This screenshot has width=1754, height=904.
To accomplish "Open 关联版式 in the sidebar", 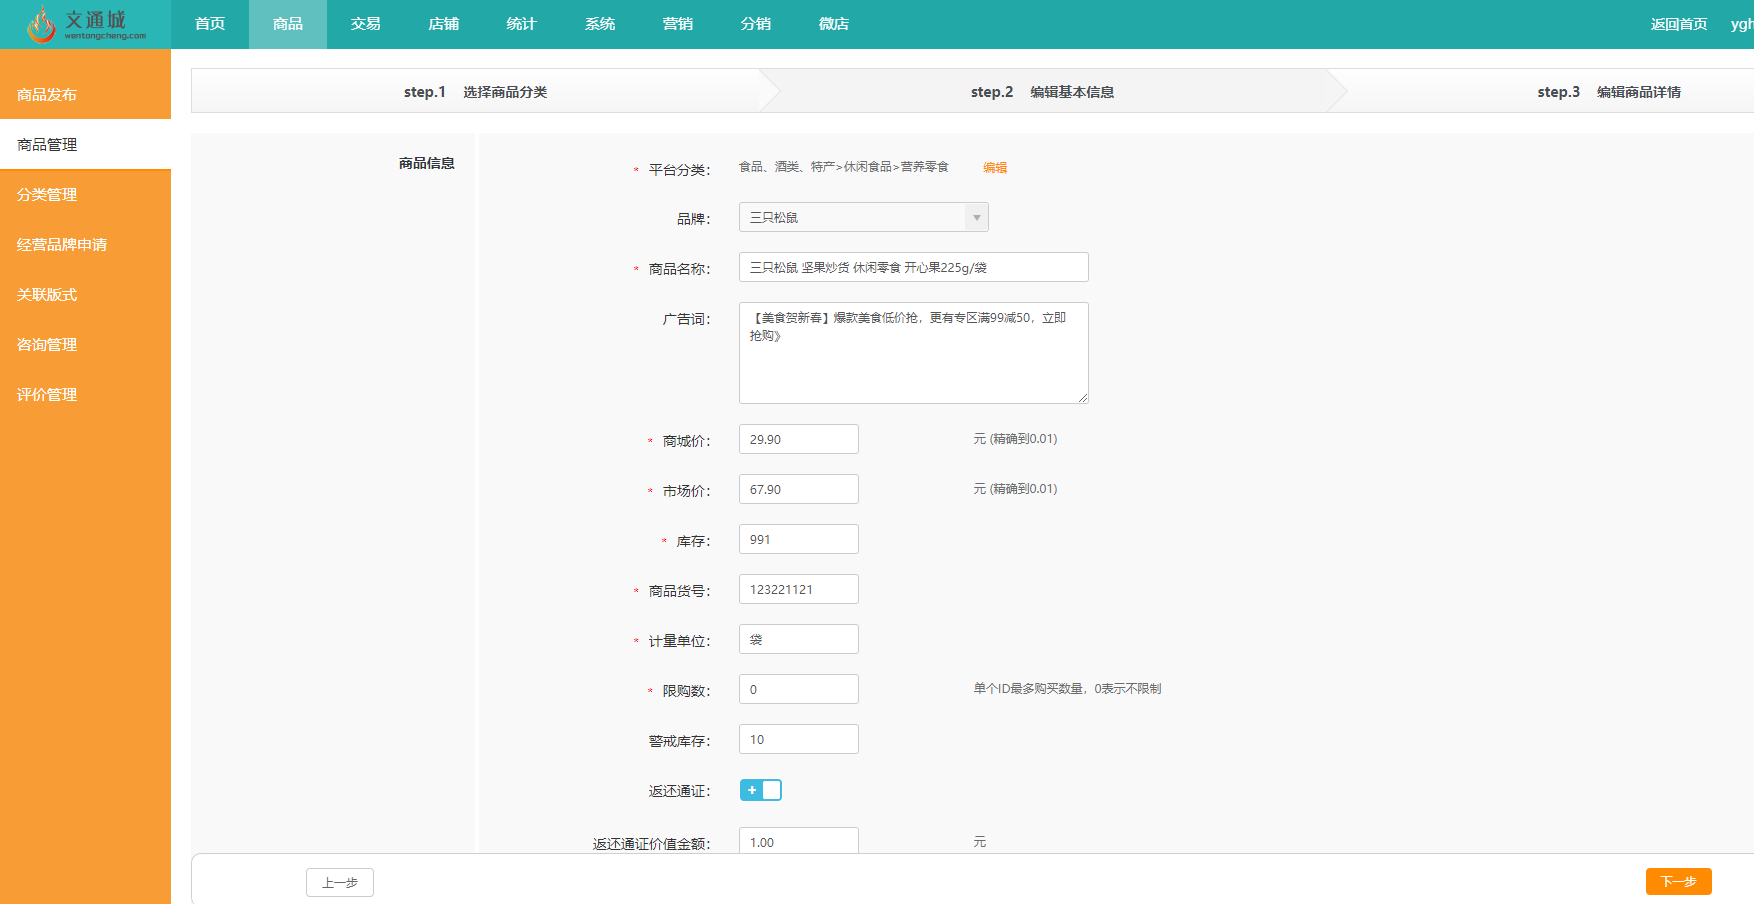I will tap(85, 294).
